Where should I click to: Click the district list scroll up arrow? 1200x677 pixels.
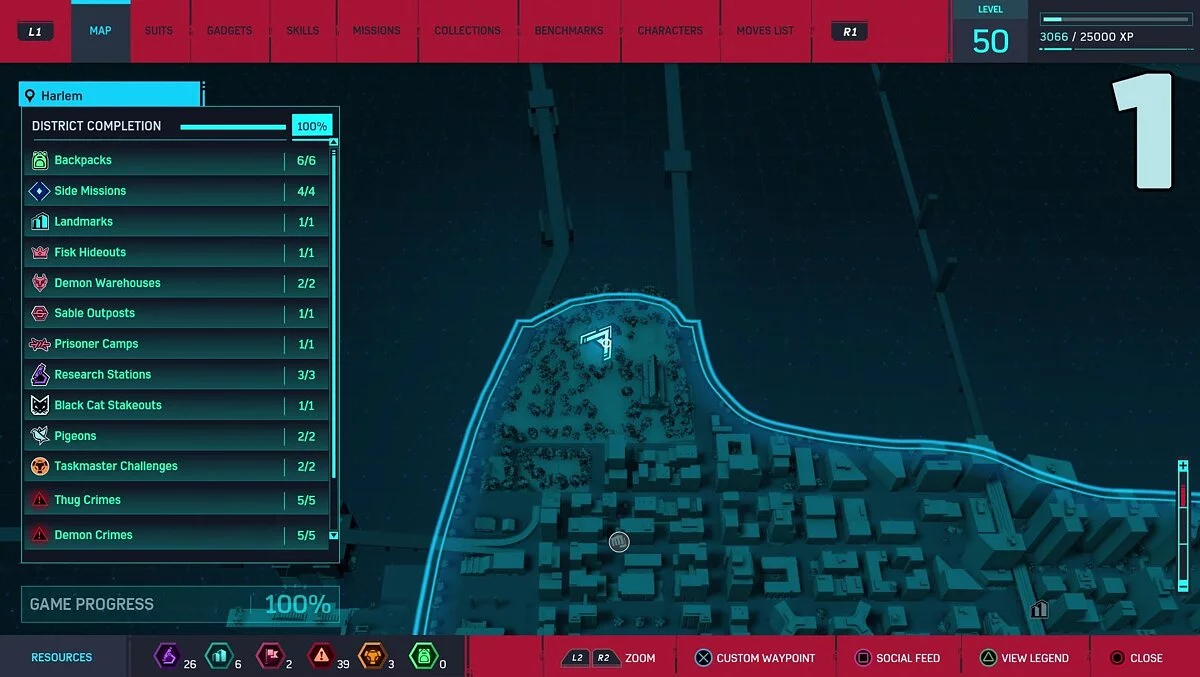coord(334,143)
